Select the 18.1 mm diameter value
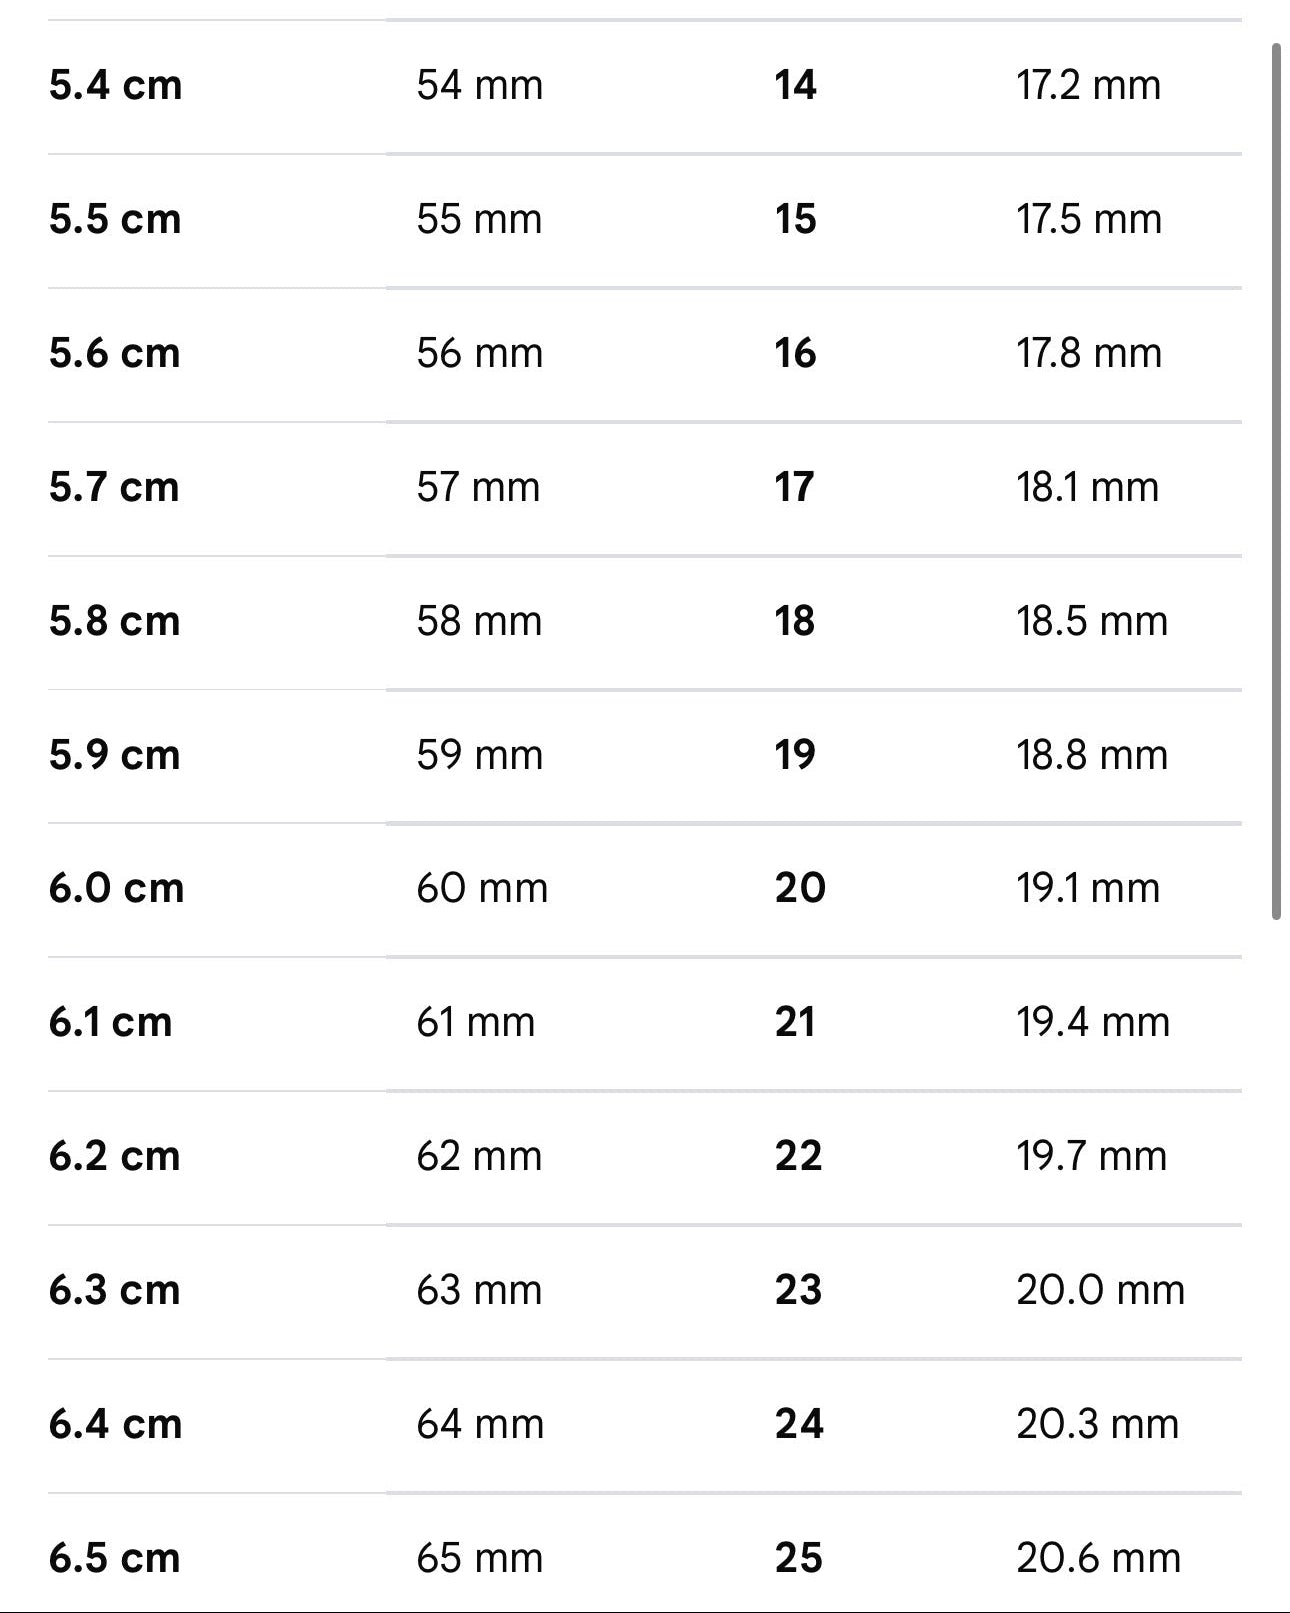This screenshot has width=1290, height=1613. click(1087, 487)
